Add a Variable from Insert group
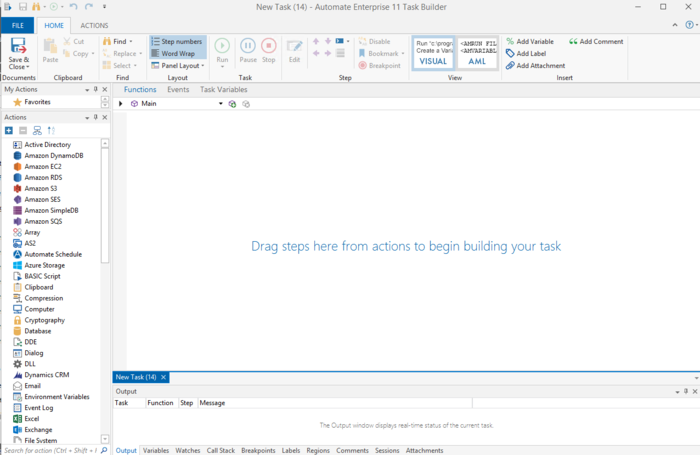Screen dimensions: 700x455 pos(530,41)
